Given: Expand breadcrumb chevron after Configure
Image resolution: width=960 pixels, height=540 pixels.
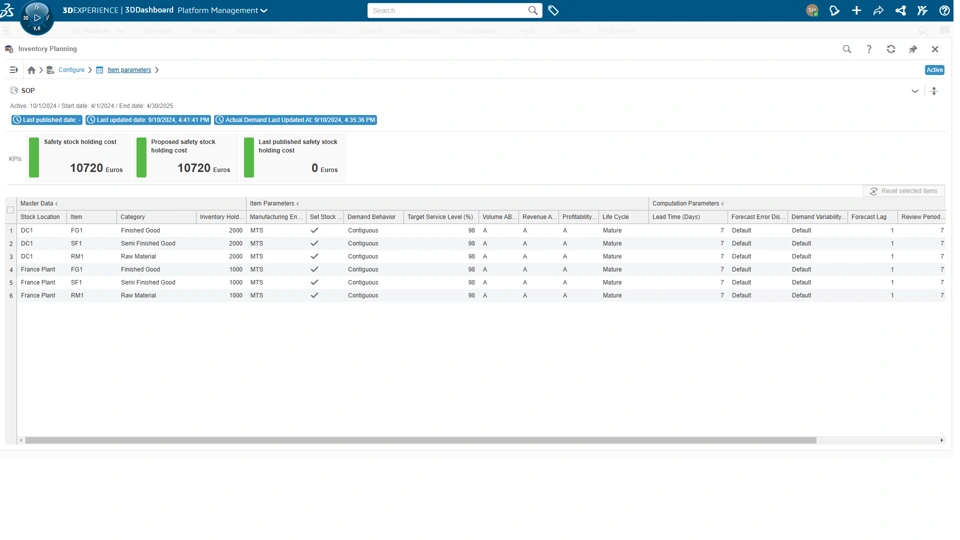Looking at the screenshot, I should (90, 70).
